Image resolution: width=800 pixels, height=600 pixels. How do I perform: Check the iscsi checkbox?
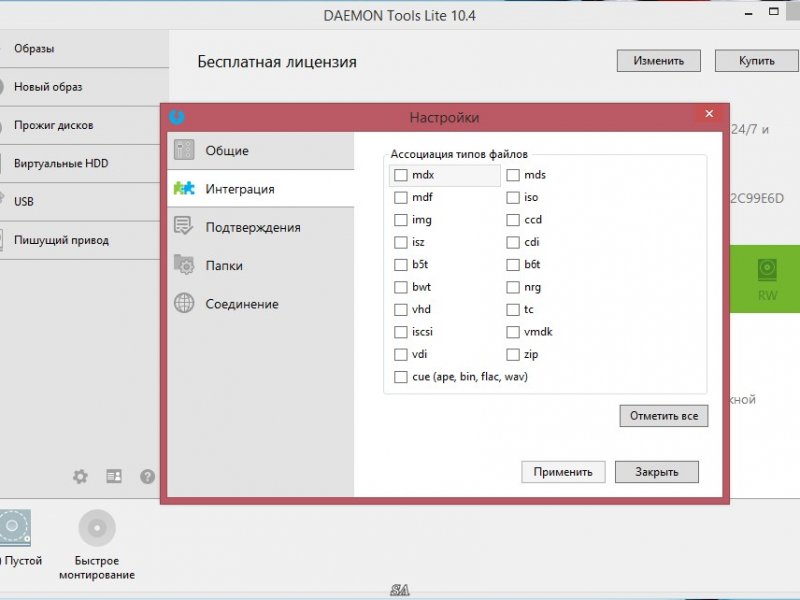pos(401,332)
